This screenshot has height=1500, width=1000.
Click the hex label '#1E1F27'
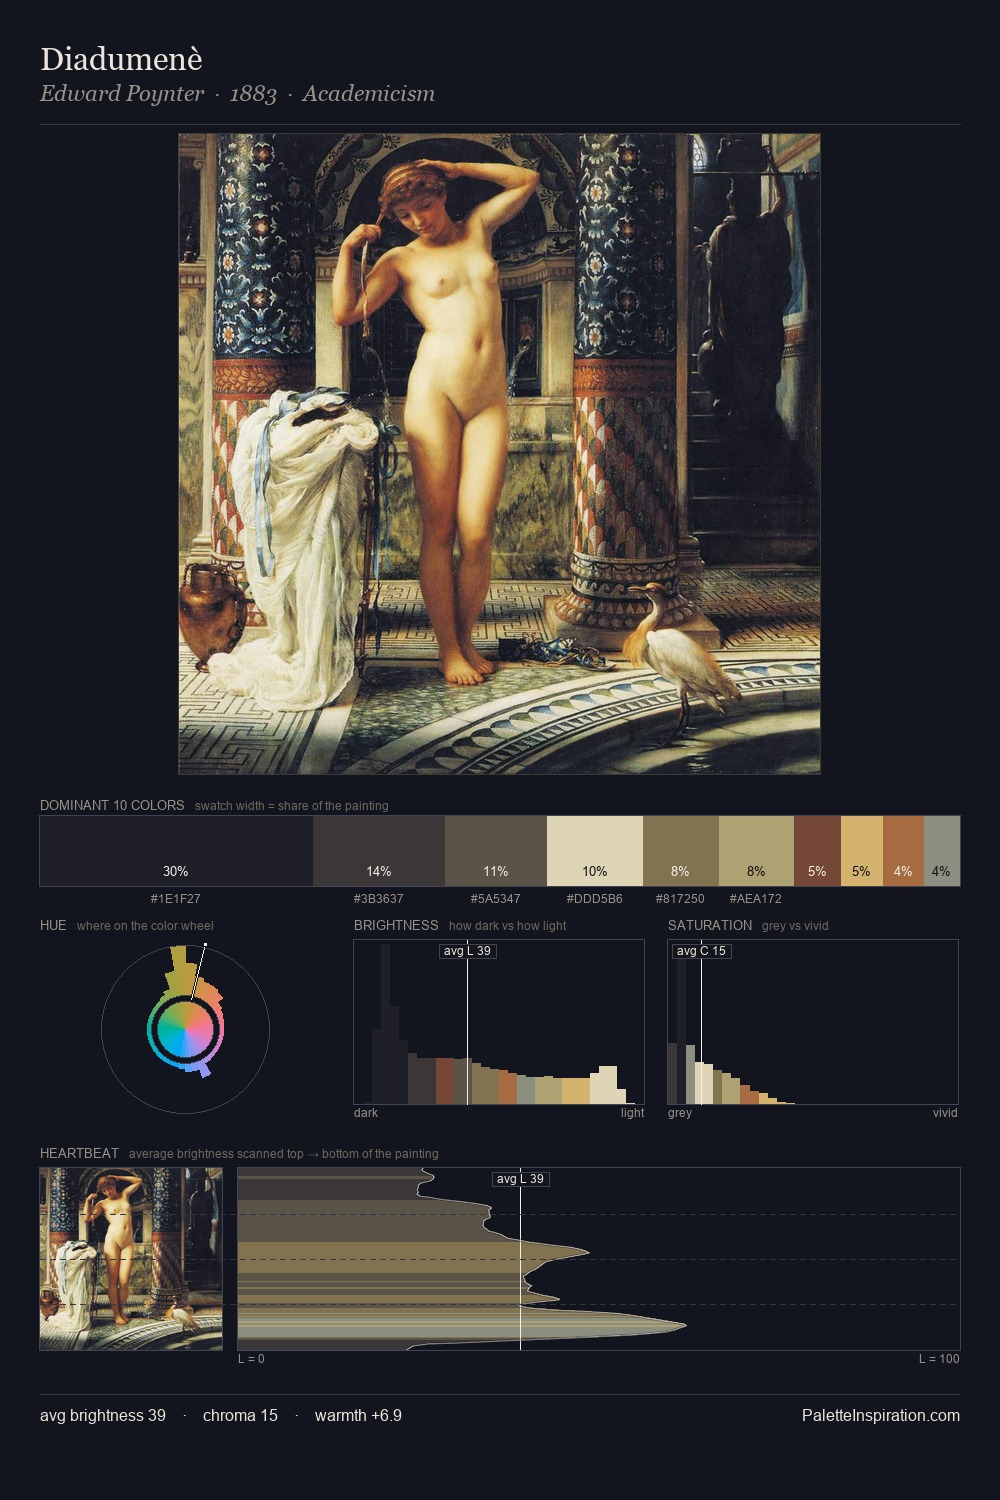pyautogui.click(x=176, y=899)
